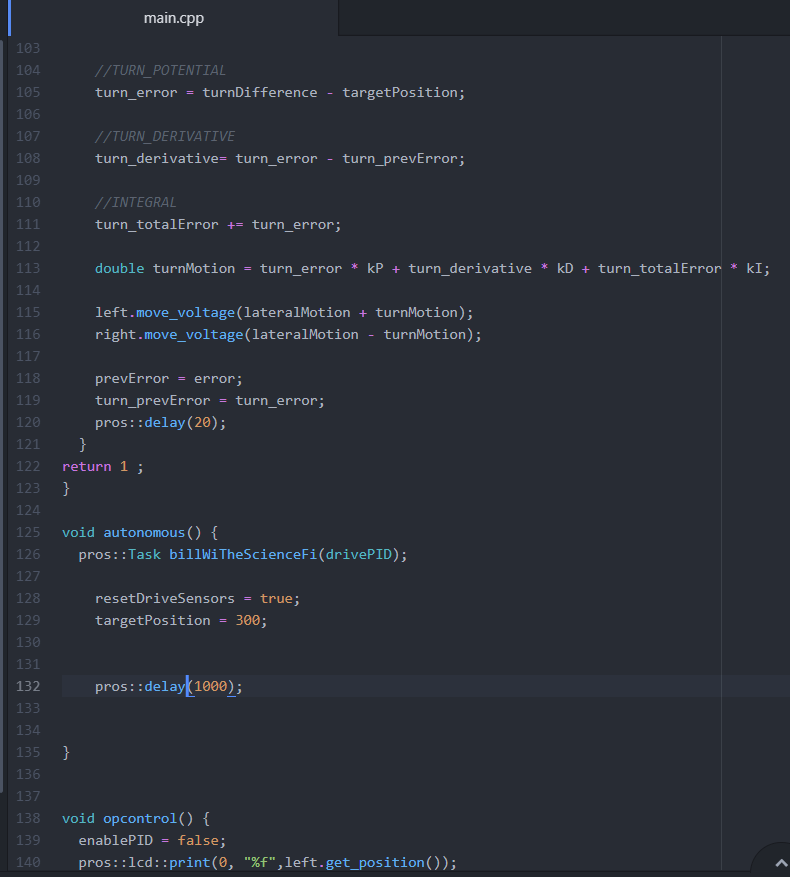Click line number 125 in gutter
The image size is (790, 877).
(x=28, y=532)
